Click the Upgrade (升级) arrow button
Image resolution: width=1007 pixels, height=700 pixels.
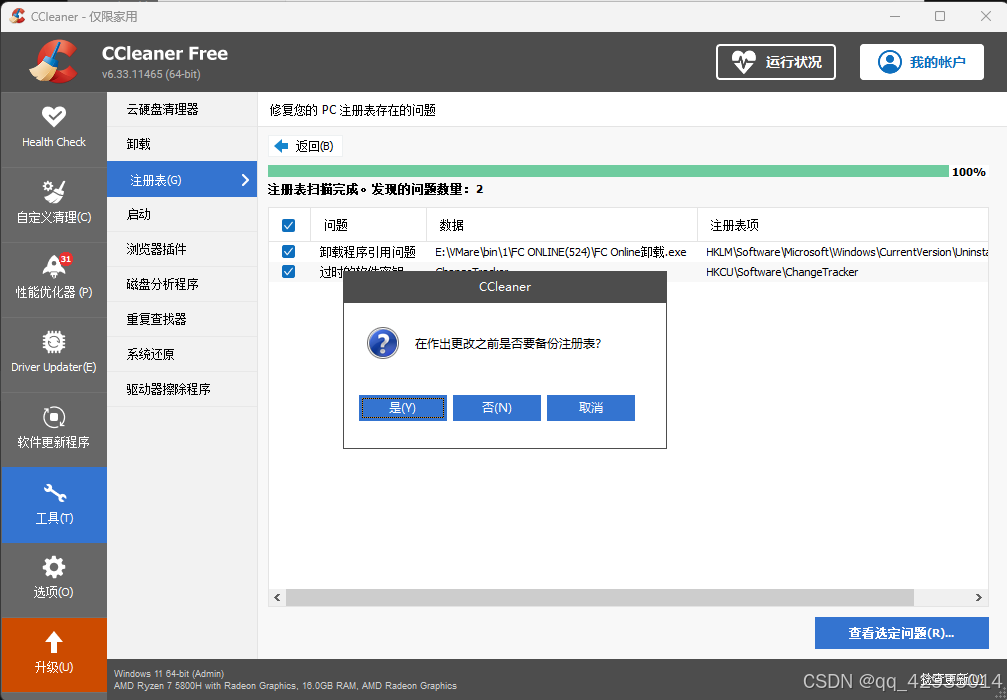(x=54, y=654)
